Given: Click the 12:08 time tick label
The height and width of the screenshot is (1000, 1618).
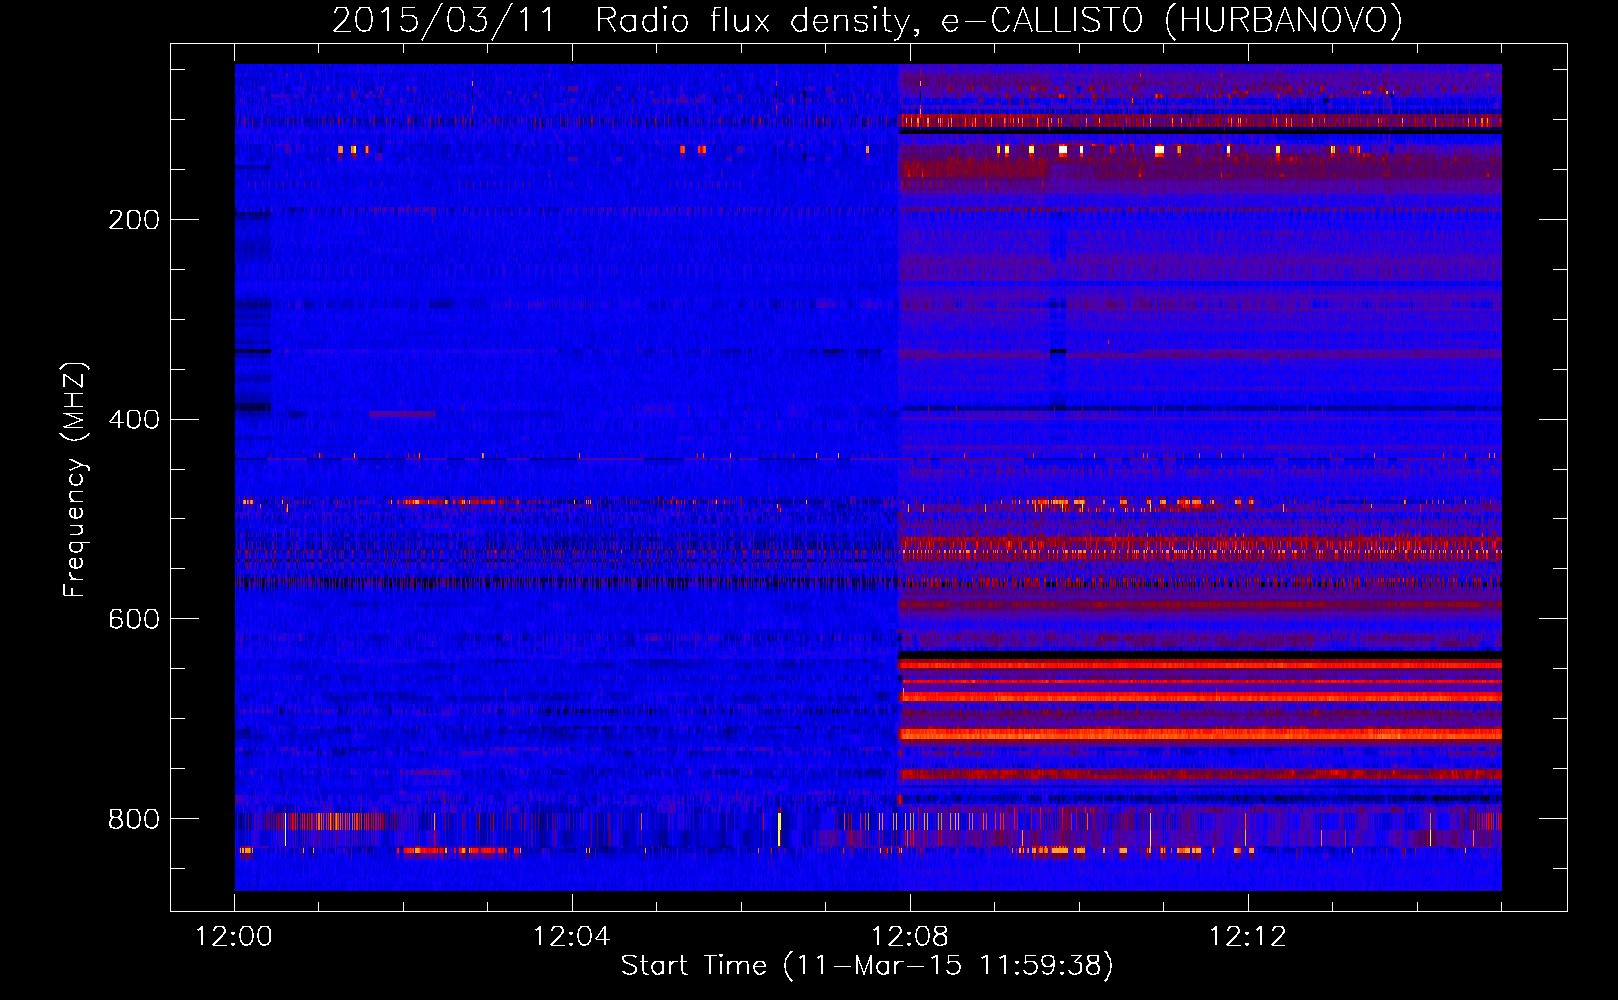Looking at the screenshot, I should 910,937.
